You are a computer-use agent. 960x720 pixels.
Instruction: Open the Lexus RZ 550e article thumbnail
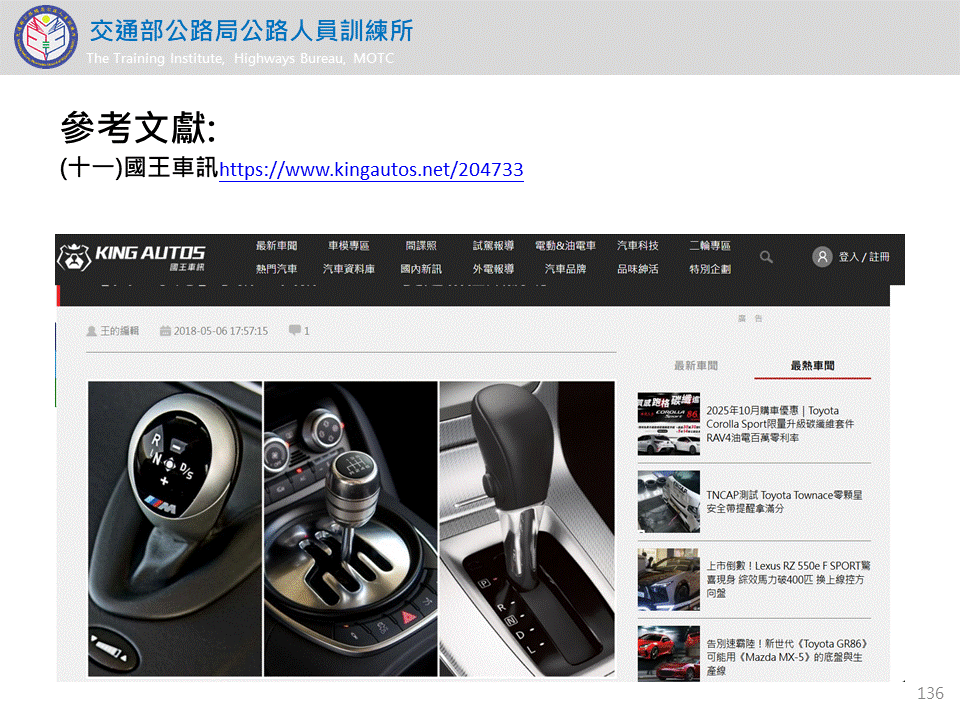pos(669,579)
